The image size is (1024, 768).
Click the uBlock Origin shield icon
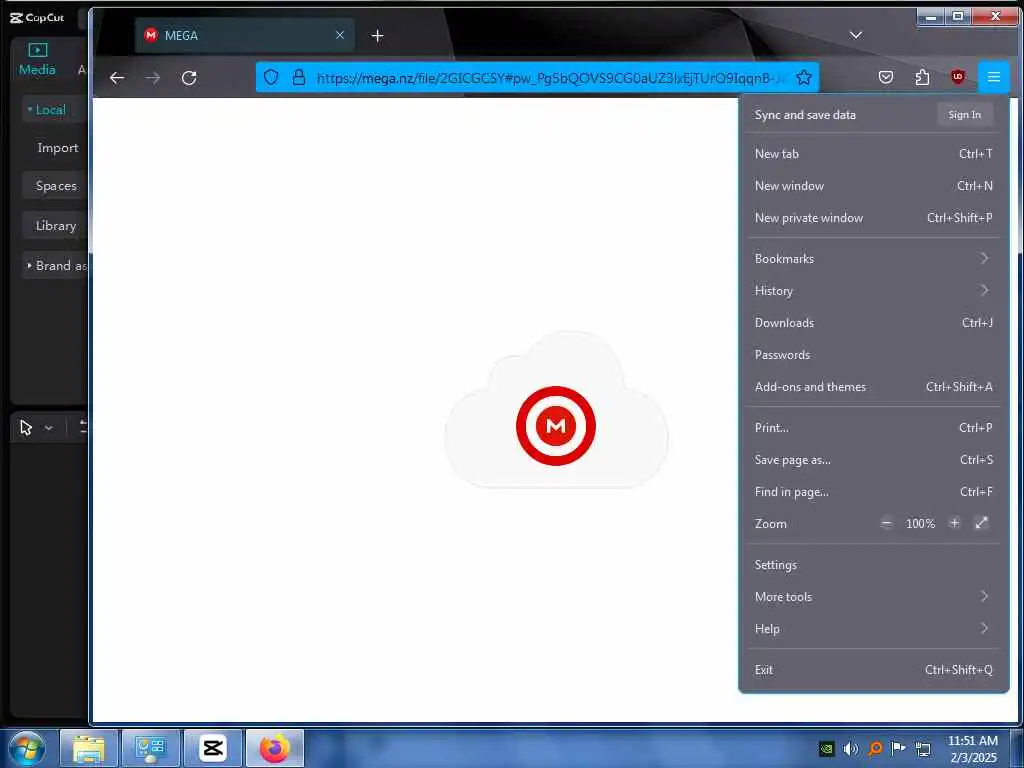click(957, 77)
